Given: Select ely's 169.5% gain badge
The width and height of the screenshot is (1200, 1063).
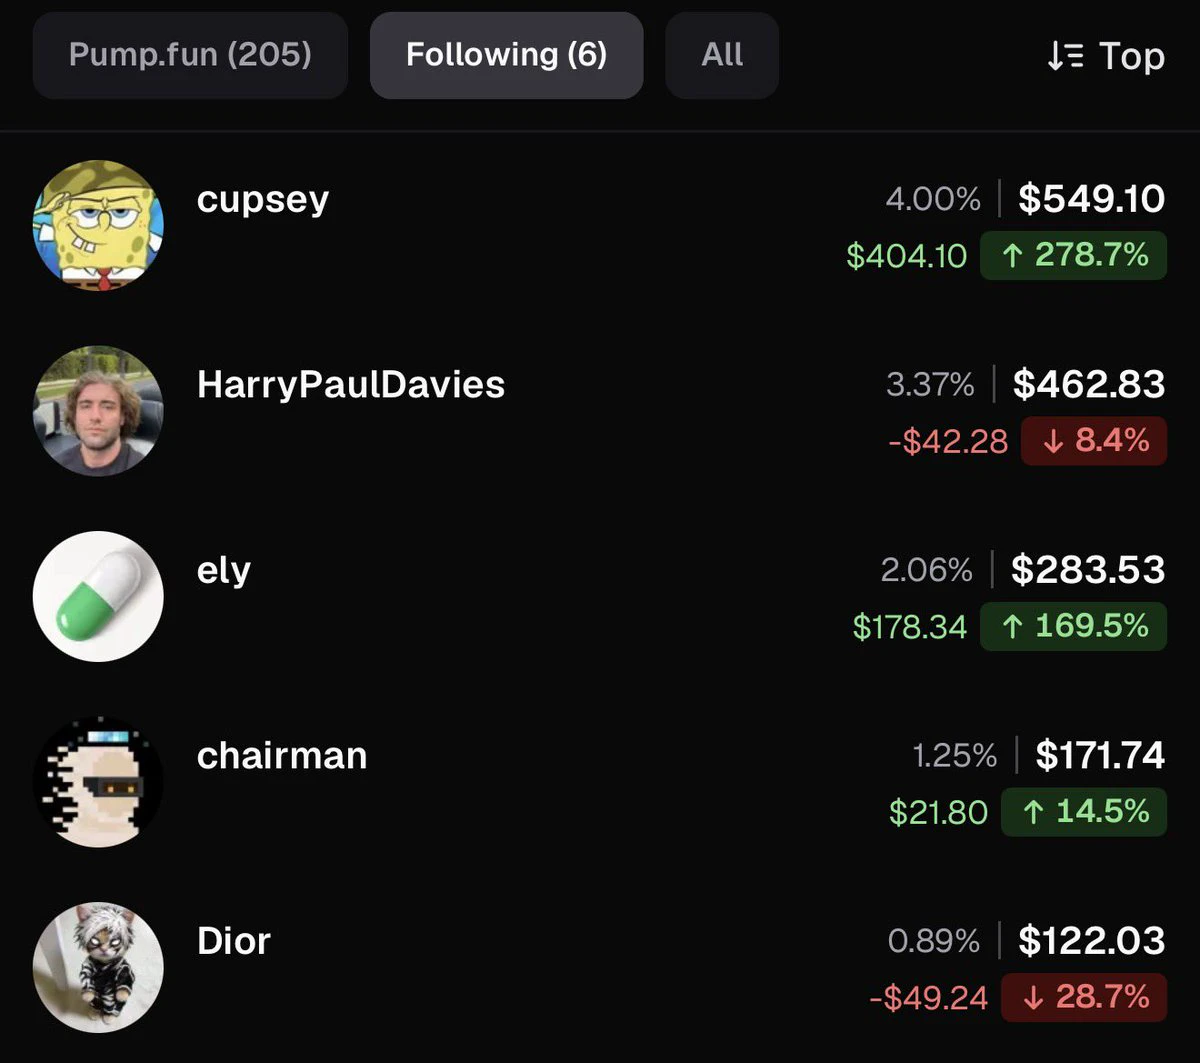Looking at the screenshot, I should coord(1073,626).
